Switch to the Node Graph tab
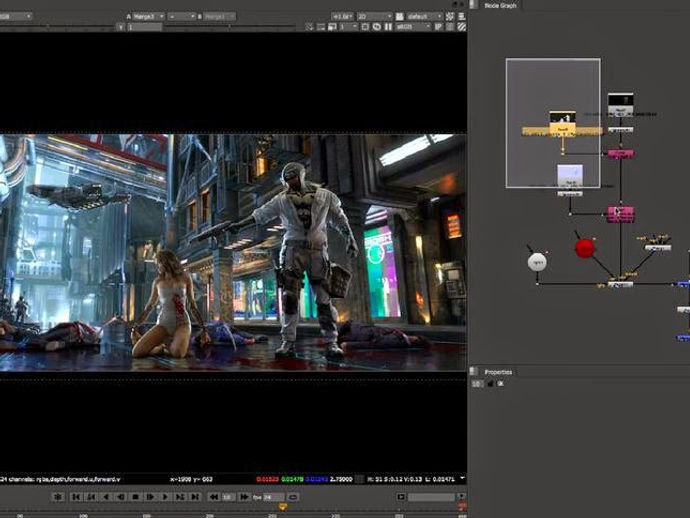Image resolution: width=690 pixels, height=518 pixels. [500, 5]
